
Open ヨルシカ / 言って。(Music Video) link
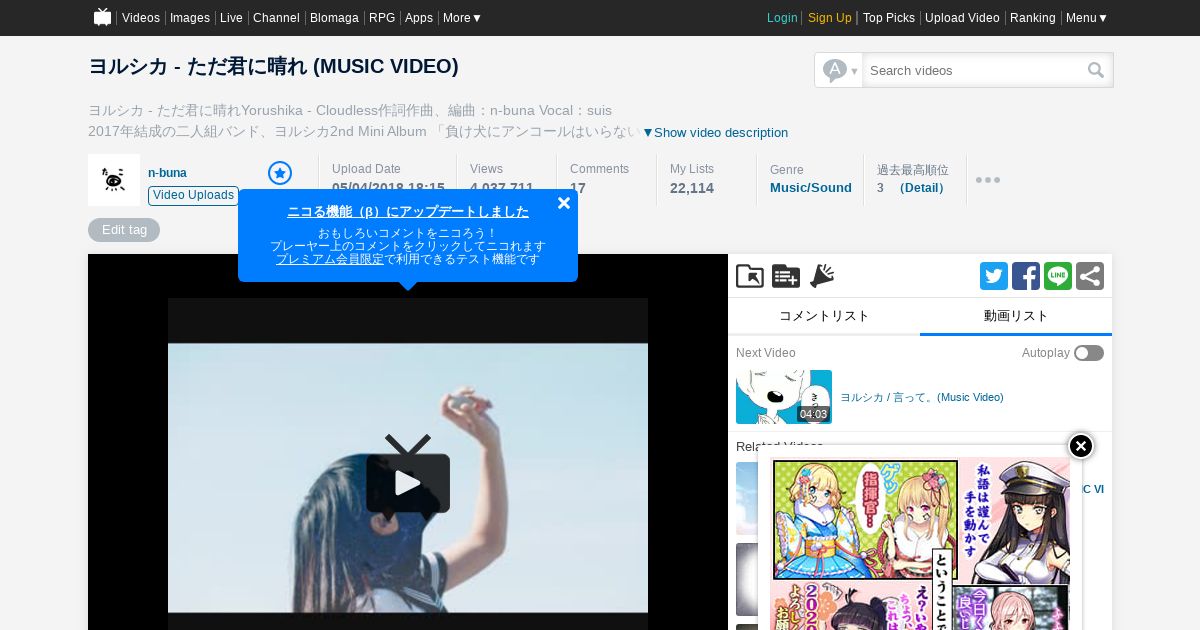922,397
